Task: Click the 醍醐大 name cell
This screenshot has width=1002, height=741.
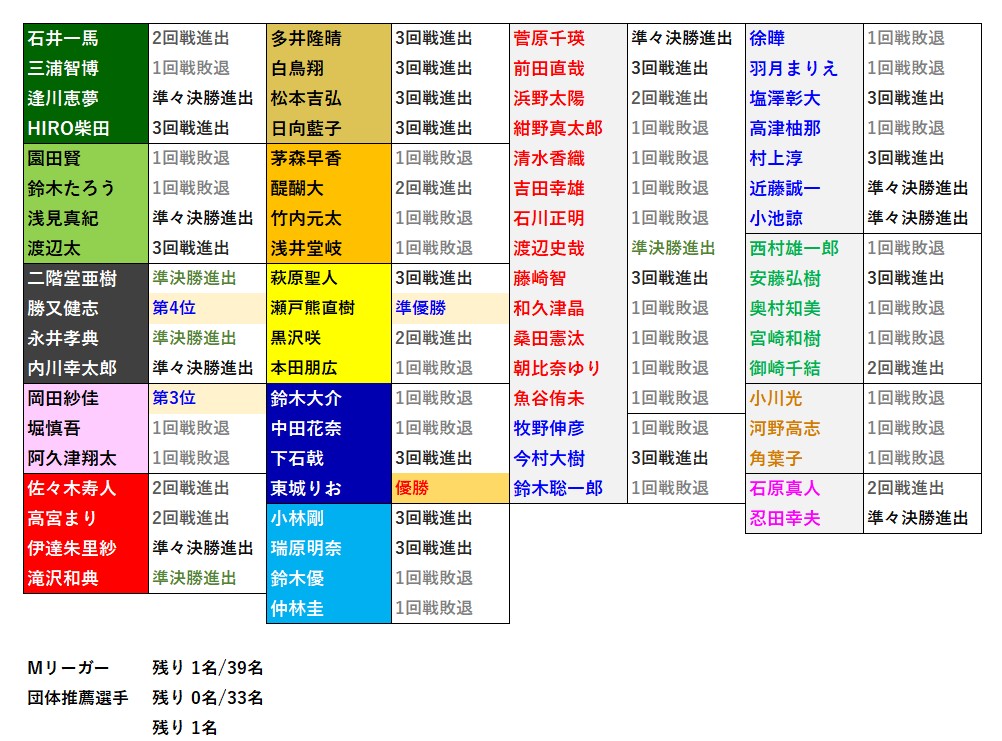Action: point(328,188)
